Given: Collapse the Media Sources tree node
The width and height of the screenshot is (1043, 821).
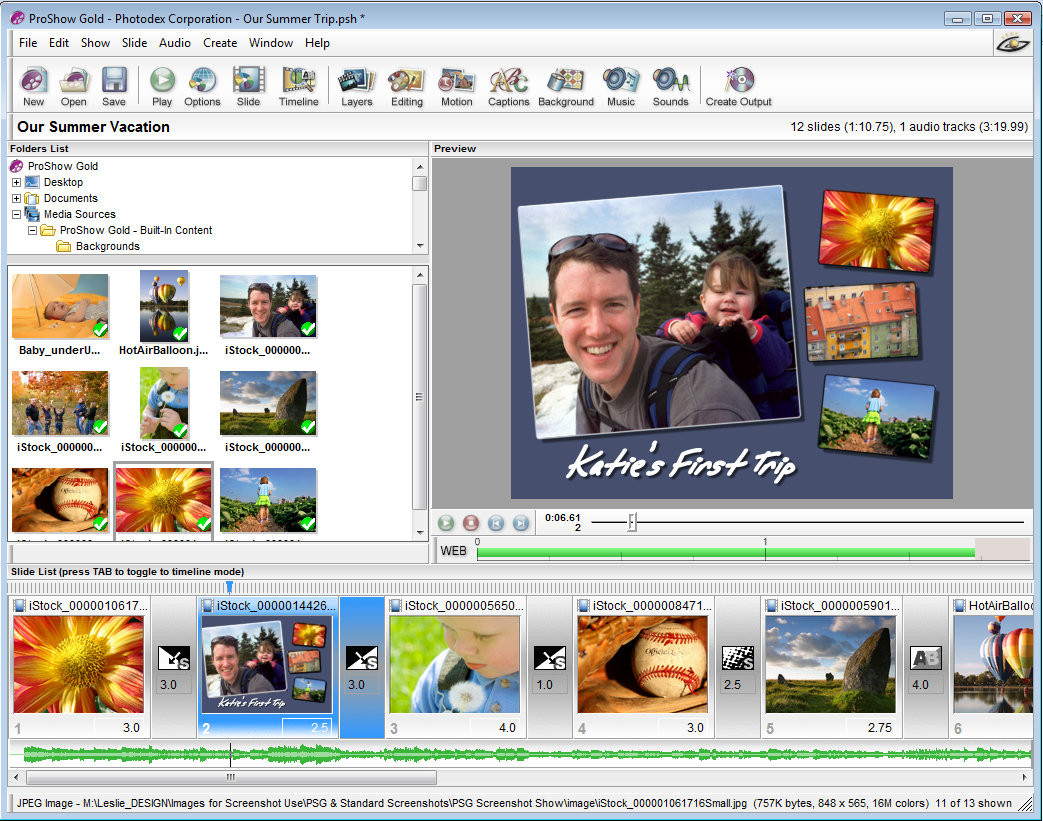Looking at the screenshot, I should pos(17,215).
